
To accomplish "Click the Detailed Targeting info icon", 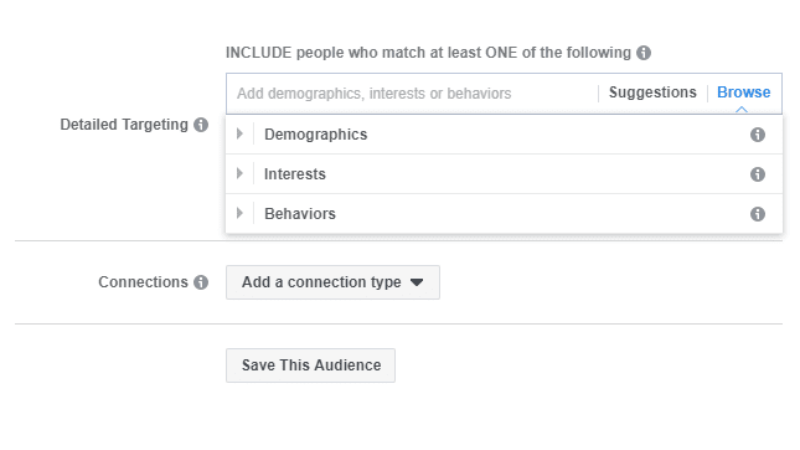I will coord(201,125).
